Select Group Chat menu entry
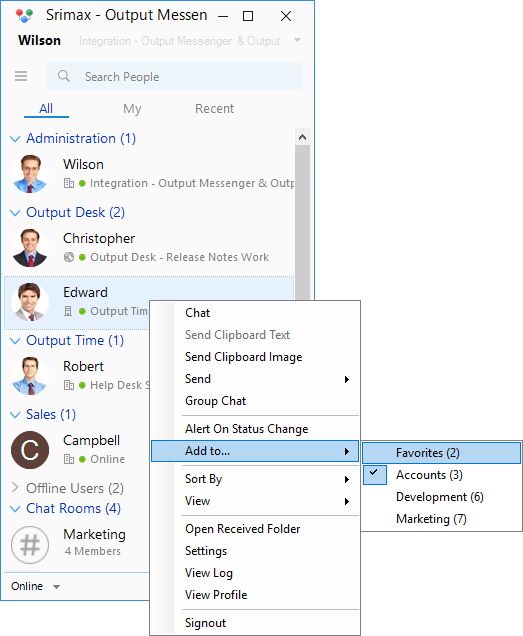Screen dimensions: 523x636 coord(255,401)
